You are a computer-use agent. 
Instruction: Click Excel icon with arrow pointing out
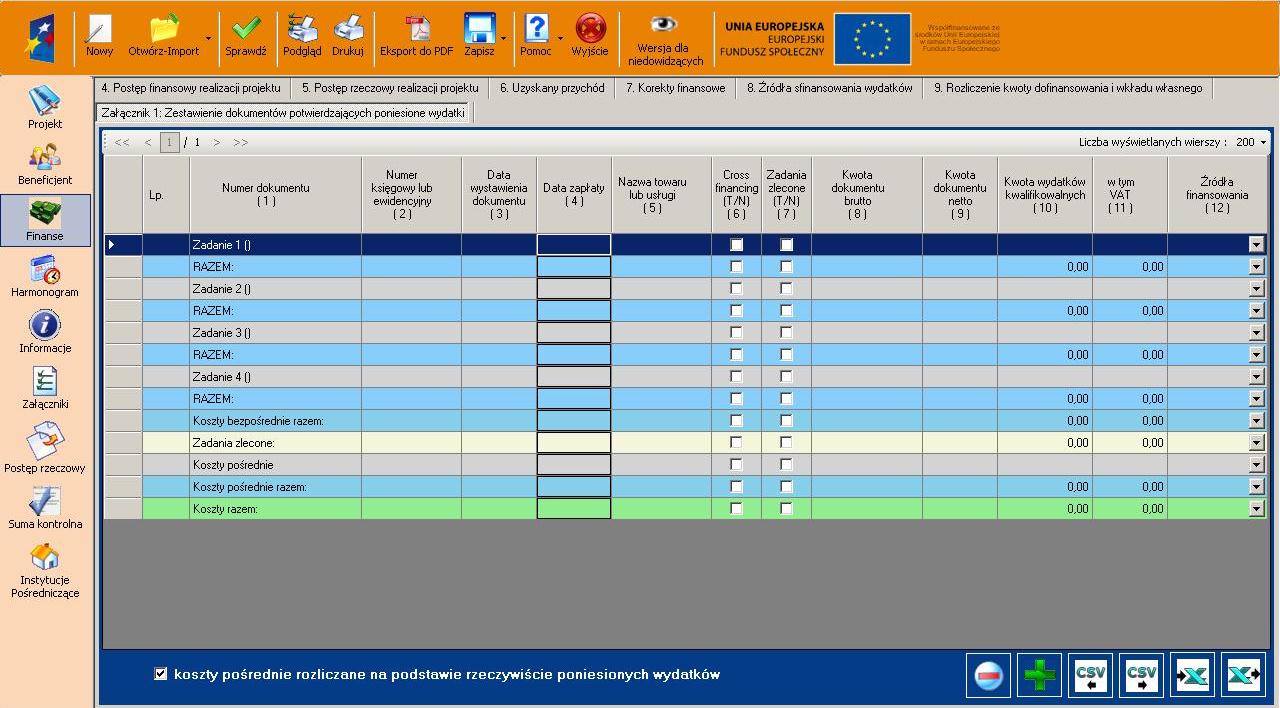(1243, 675)
